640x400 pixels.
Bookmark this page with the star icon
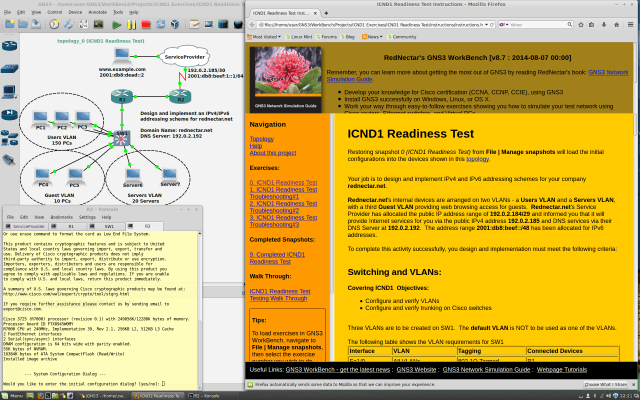[x=581, y=25]
